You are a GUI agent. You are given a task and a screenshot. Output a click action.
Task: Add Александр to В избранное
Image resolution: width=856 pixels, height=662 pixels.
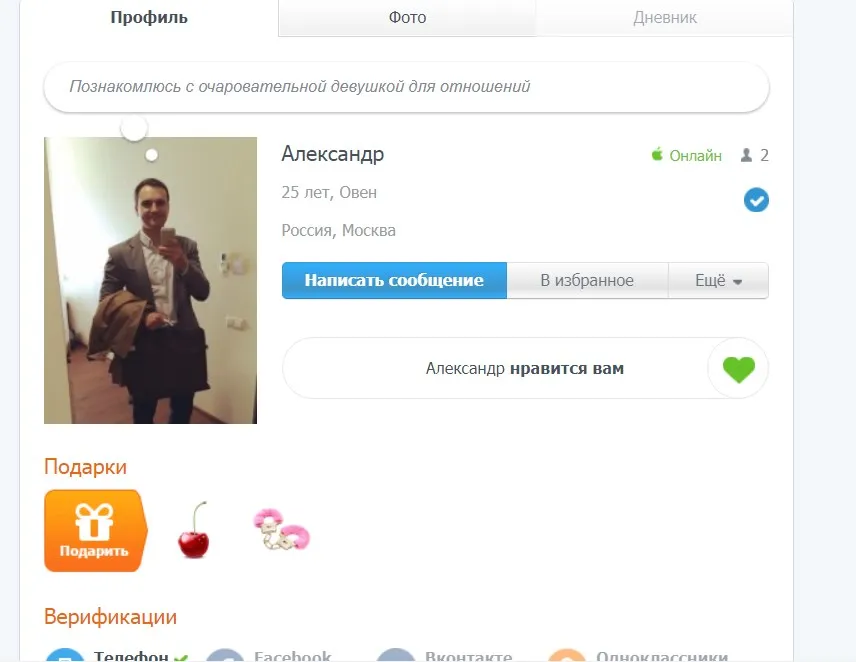click(587, 281)
